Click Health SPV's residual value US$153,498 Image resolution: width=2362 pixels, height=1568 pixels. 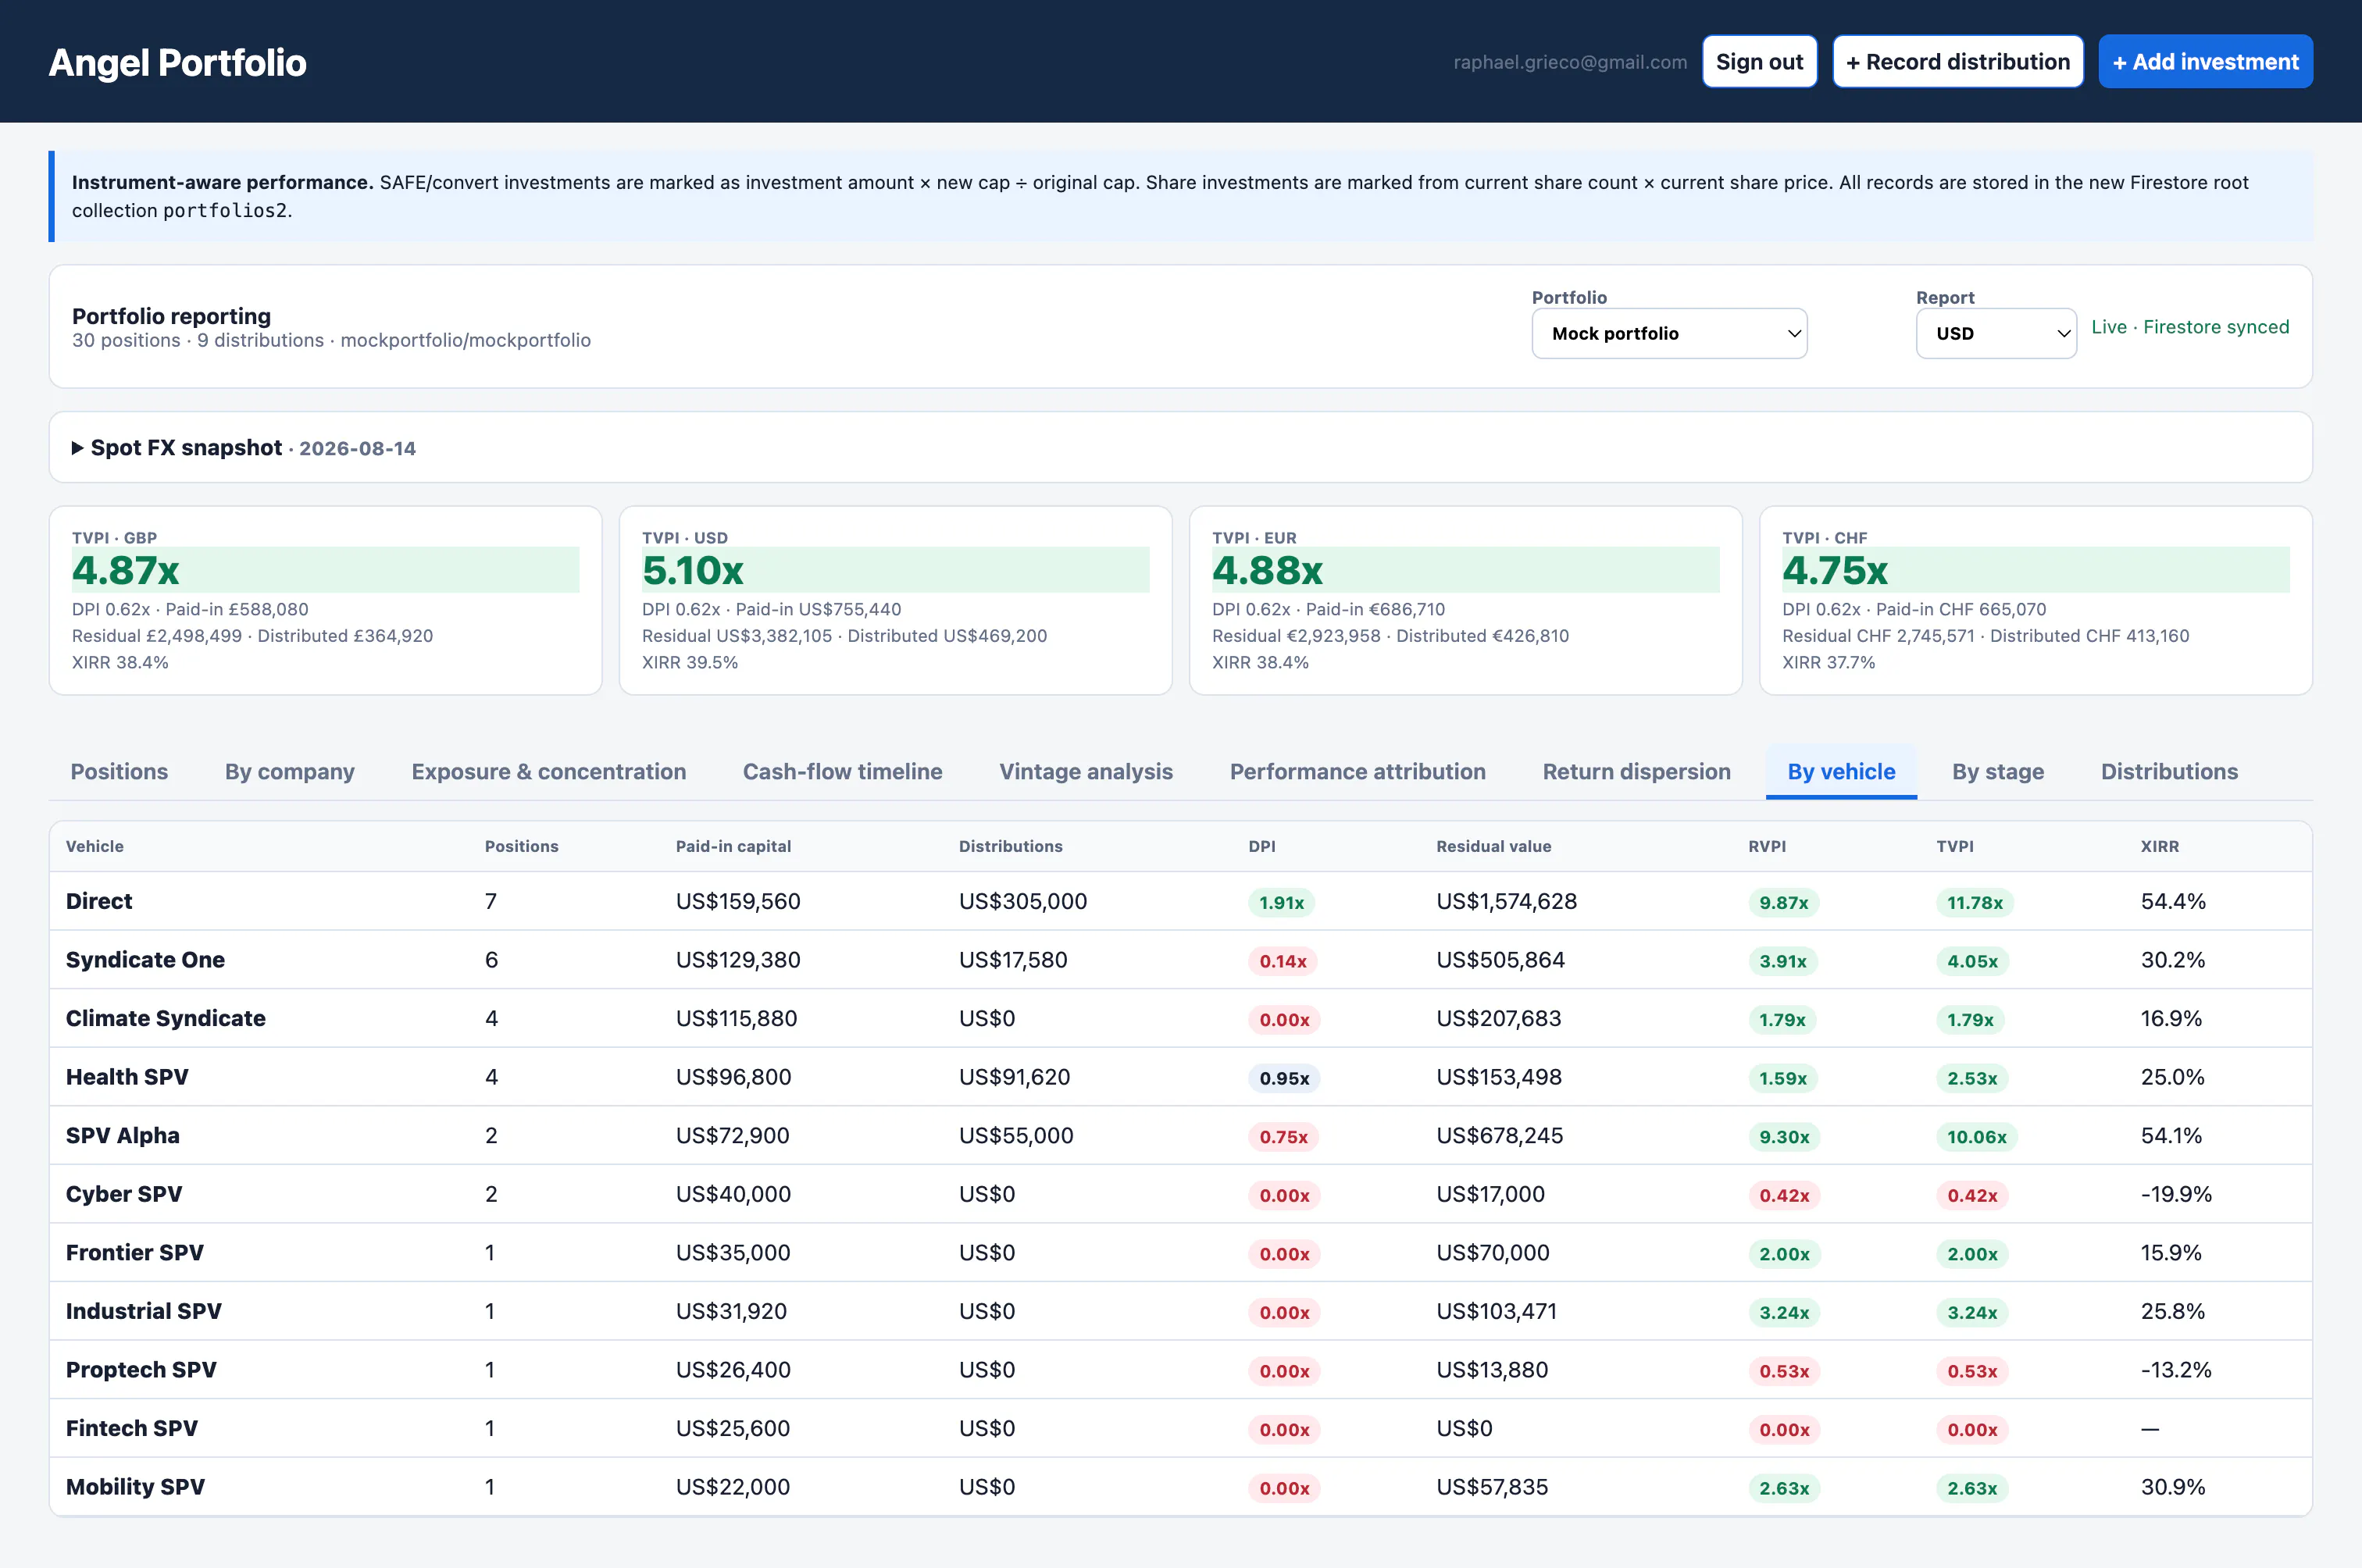click(x=1499, y=1077)
